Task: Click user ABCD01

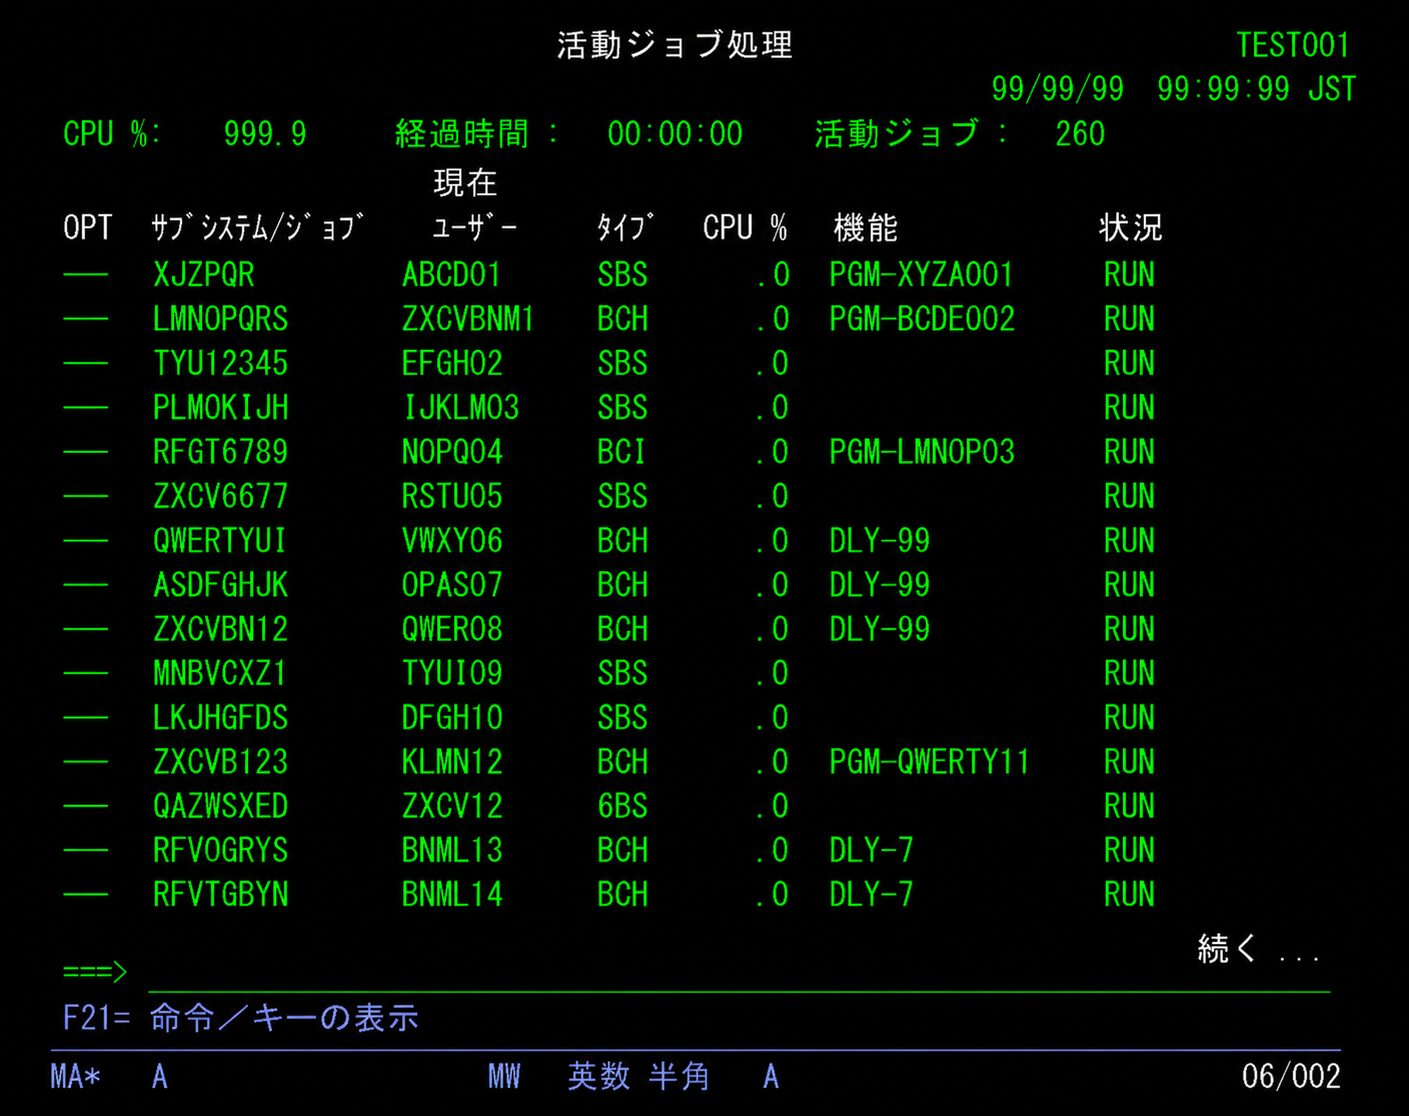Action: coord(452,275)
